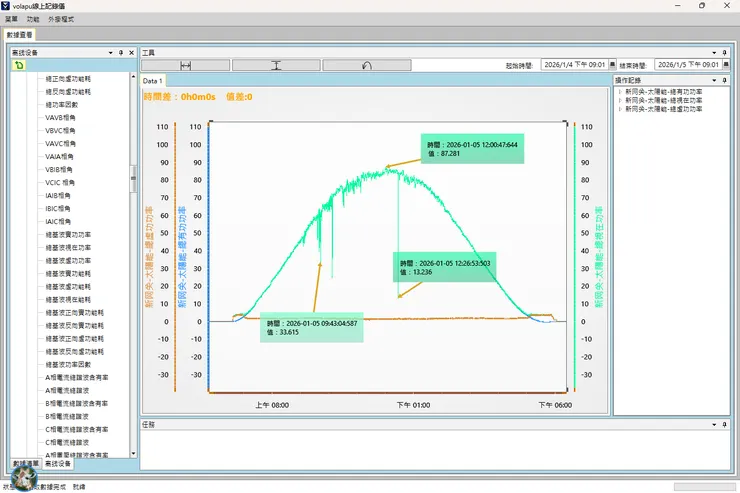Expand the 總視在功率 operation record entry
Image resolution: width=740 pixels, height=493 pixels.
[620, 100]
